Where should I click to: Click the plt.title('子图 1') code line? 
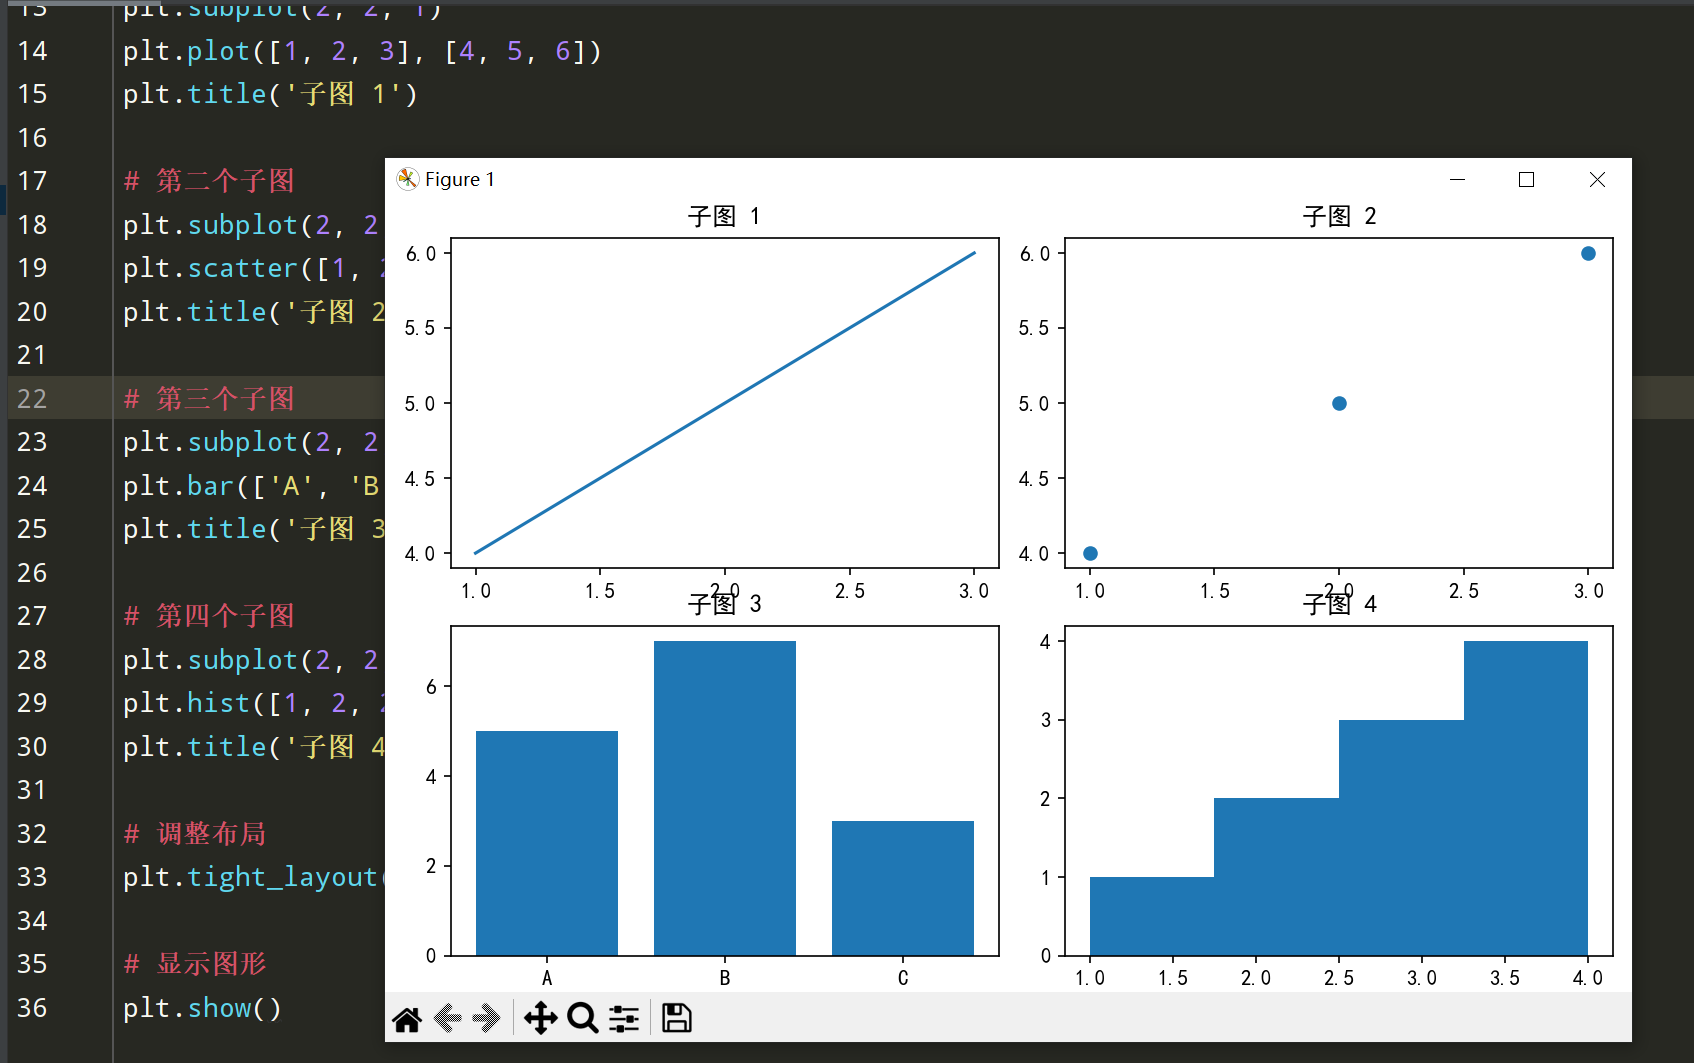(270, 94)
